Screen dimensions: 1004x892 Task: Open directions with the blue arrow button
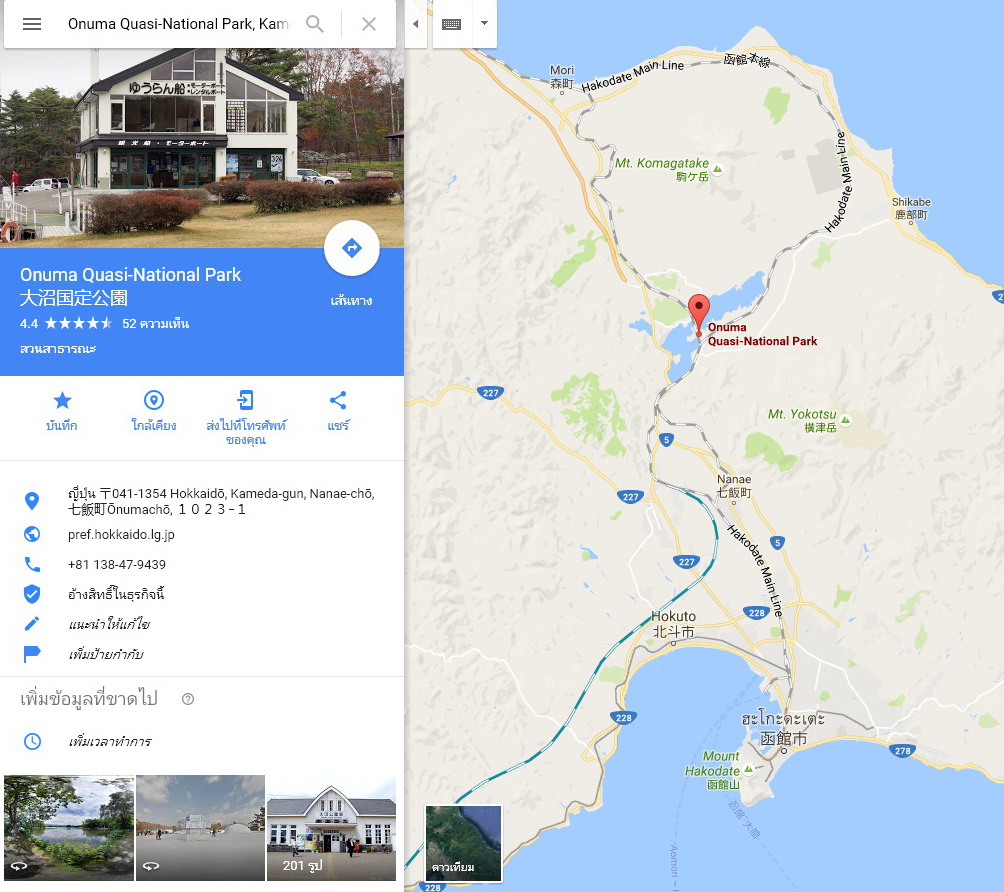(x=352, y=248)
